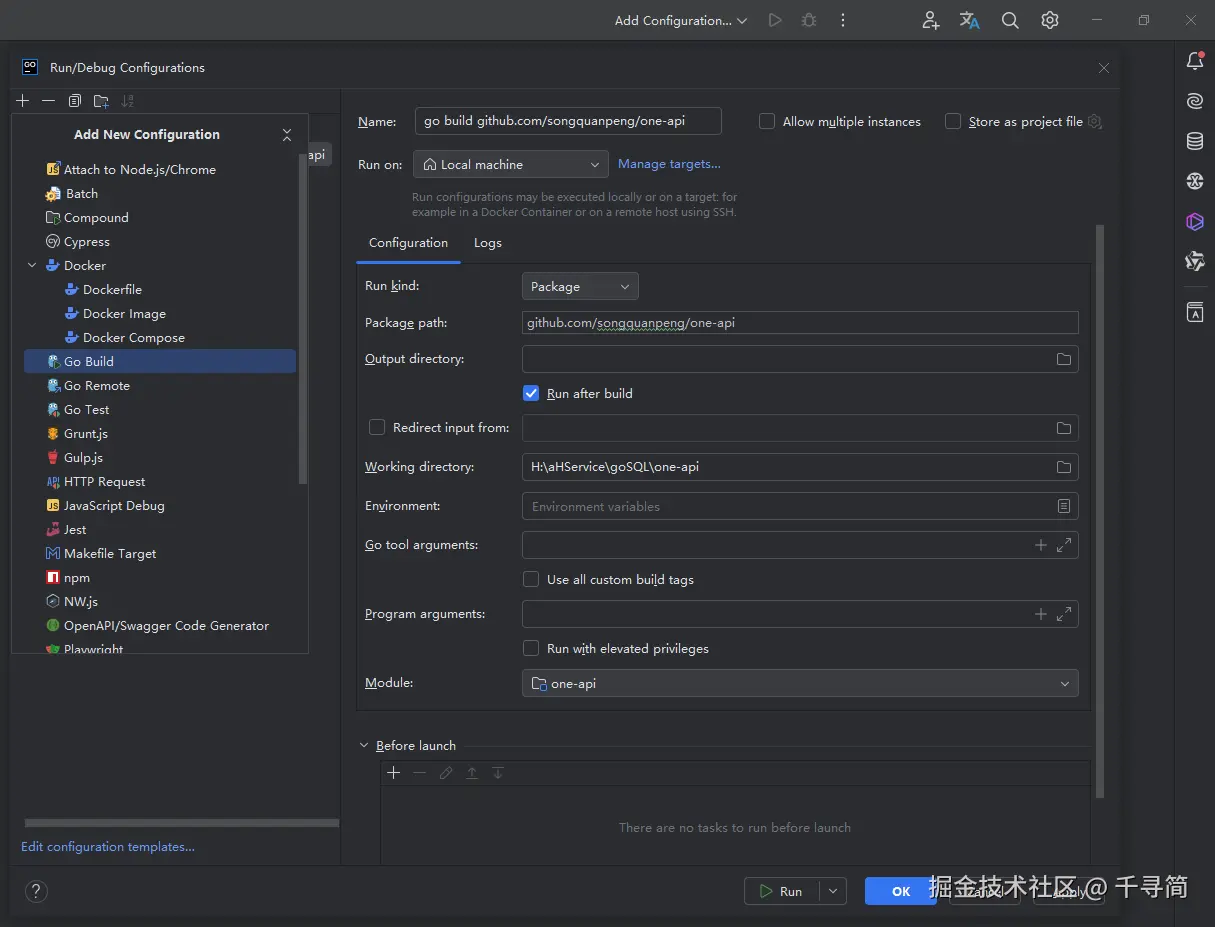
Task: Click the Manage targets link
Action: [669, 164]
